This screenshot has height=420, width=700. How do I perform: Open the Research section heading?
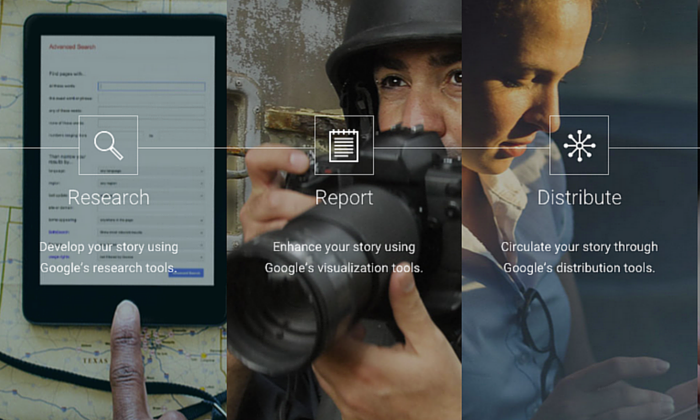pos(108,197)
